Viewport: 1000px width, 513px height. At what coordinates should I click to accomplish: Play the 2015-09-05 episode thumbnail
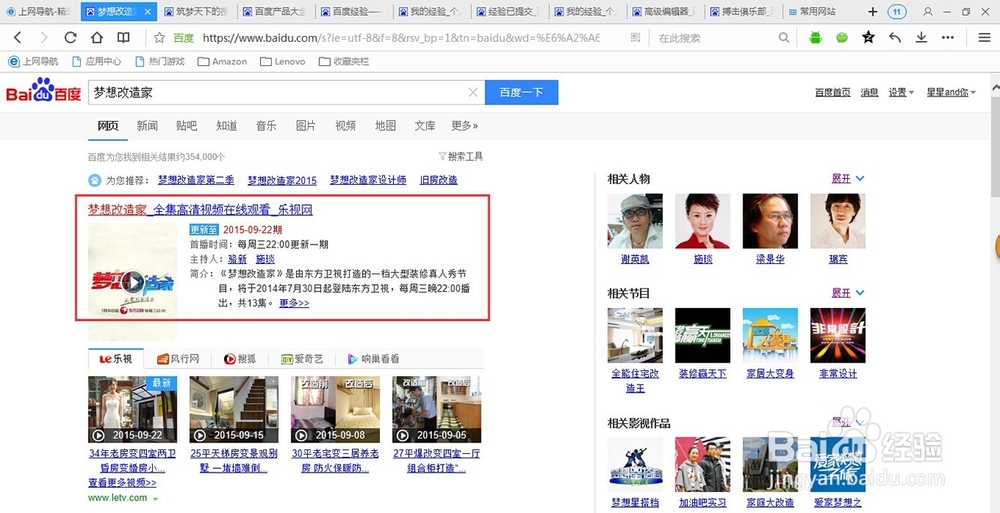pos(437,409)
